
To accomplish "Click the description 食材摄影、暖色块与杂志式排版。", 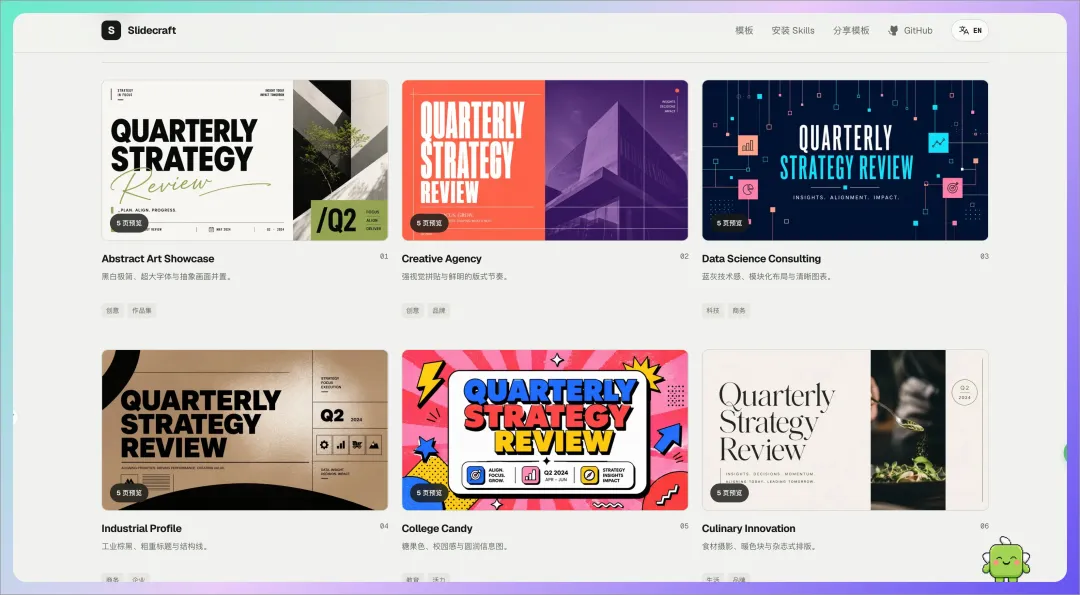I will (x=760, y=547).
